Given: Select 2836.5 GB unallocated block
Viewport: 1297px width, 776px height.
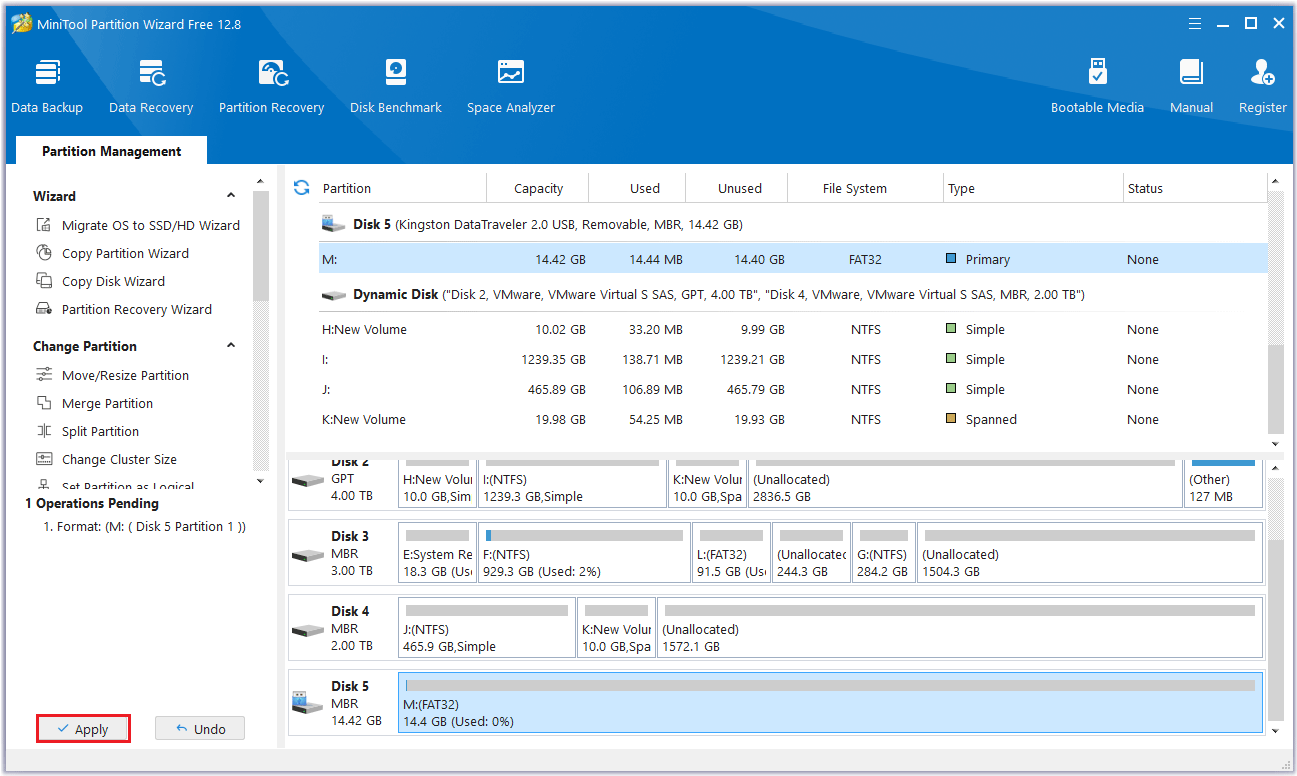Looking at the screenshot, I should tap(964, 485).
